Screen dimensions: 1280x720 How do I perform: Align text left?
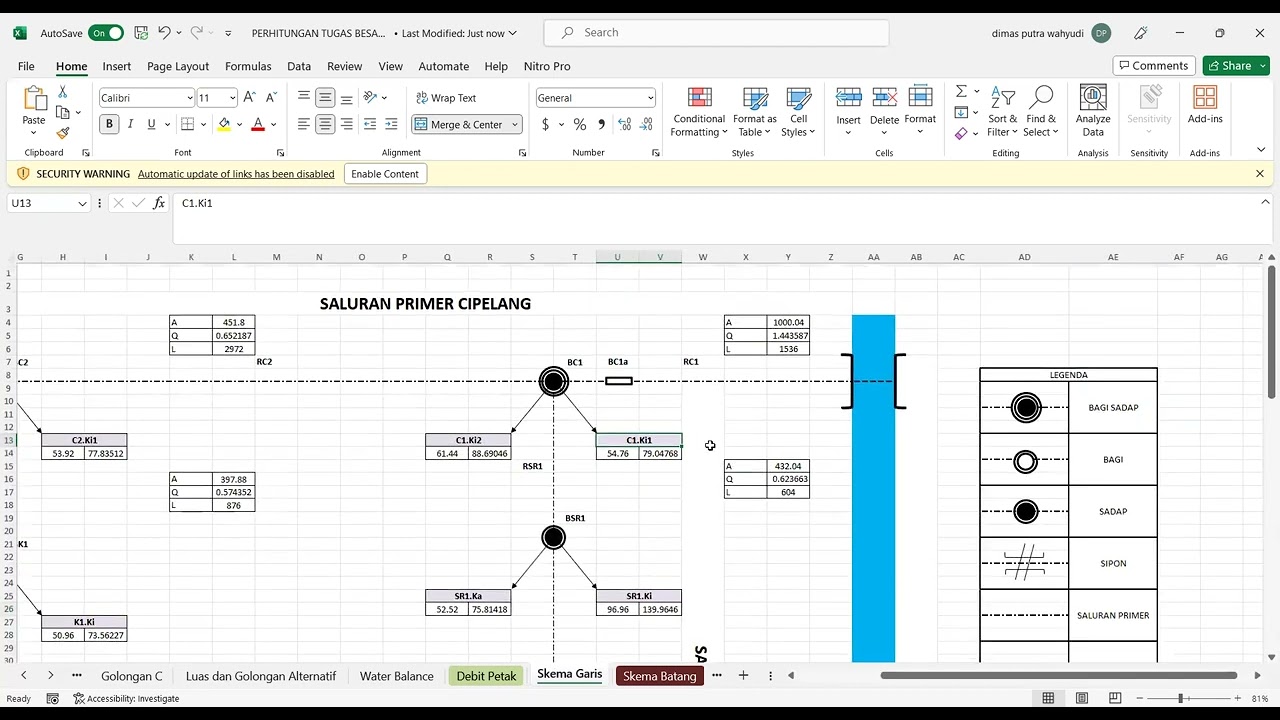[304, 124]
